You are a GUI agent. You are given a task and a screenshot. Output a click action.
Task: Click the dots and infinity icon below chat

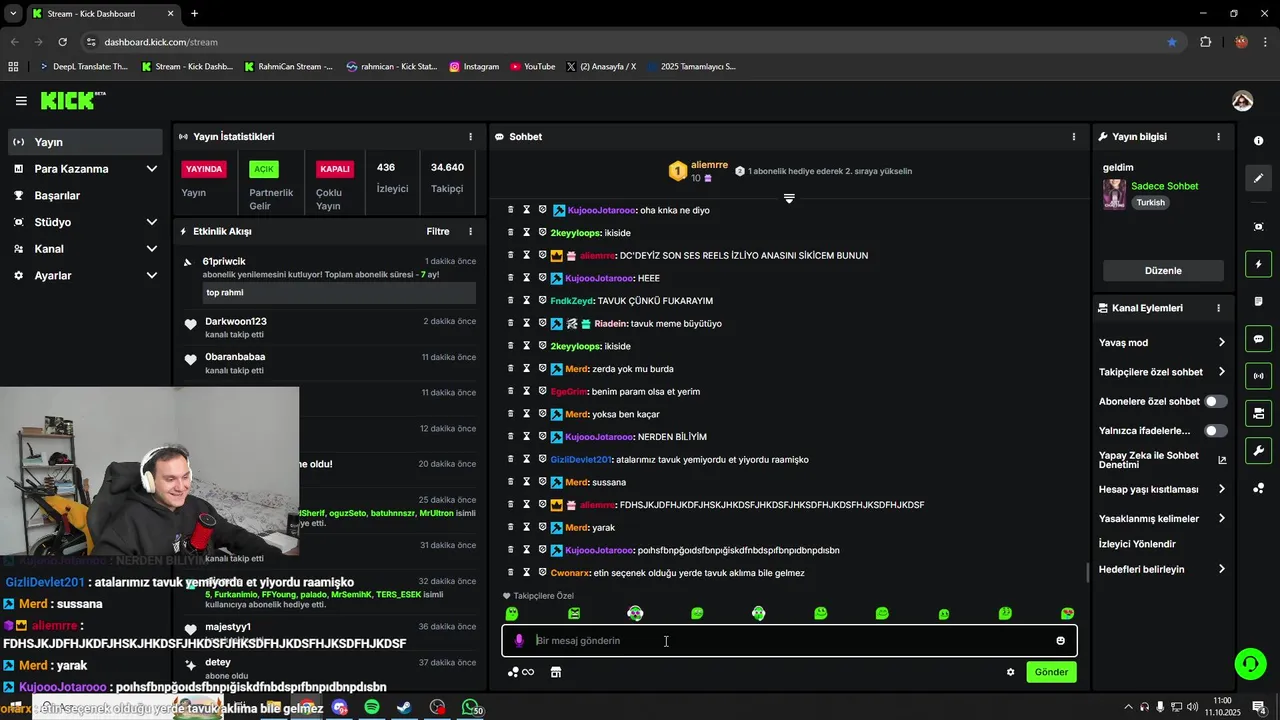[521, 672]
